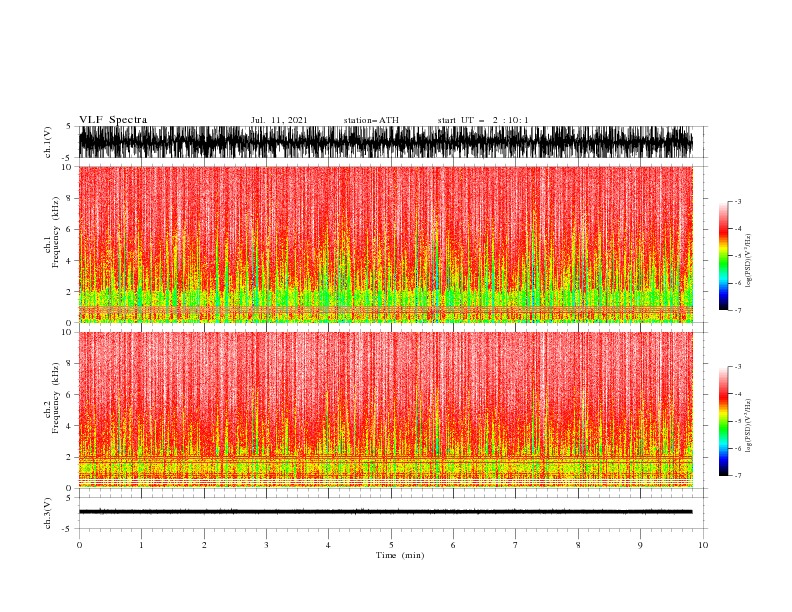
Task: Click time axis tick label '5'
Action: pyautogui.click(x=391, y=545)
